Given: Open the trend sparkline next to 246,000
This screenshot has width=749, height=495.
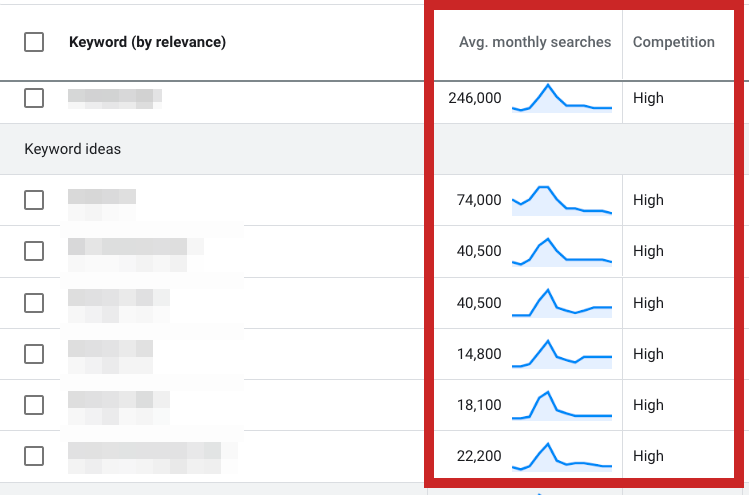Looking at the screenshot, I should (561, 98).
